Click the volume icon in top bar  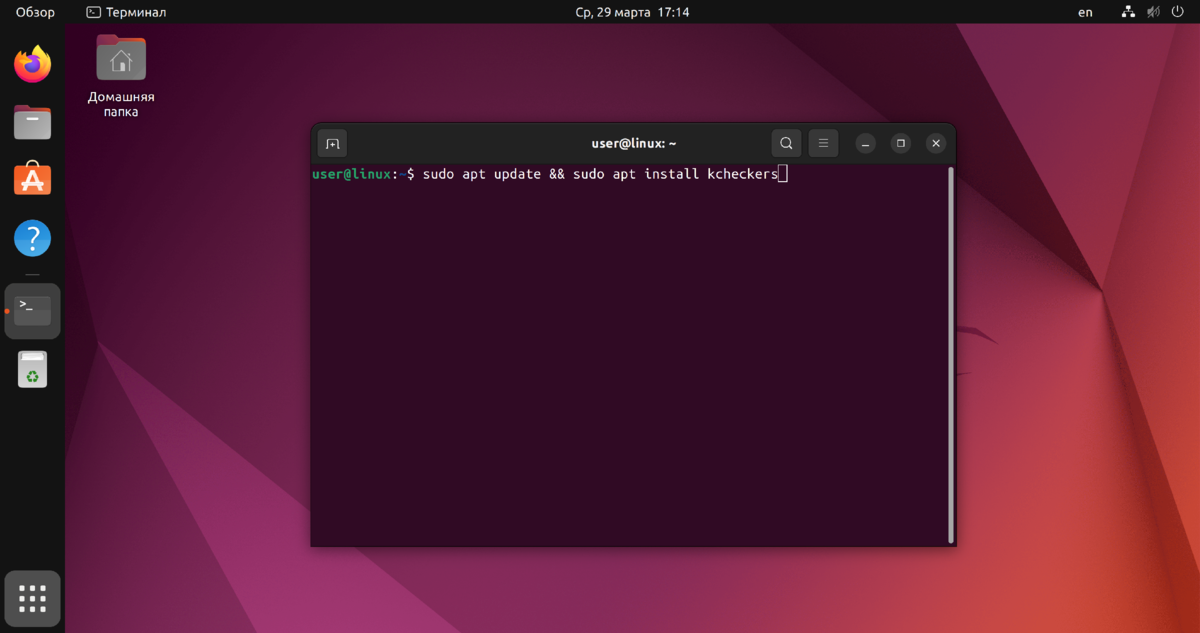click(x=1153, y=12)
